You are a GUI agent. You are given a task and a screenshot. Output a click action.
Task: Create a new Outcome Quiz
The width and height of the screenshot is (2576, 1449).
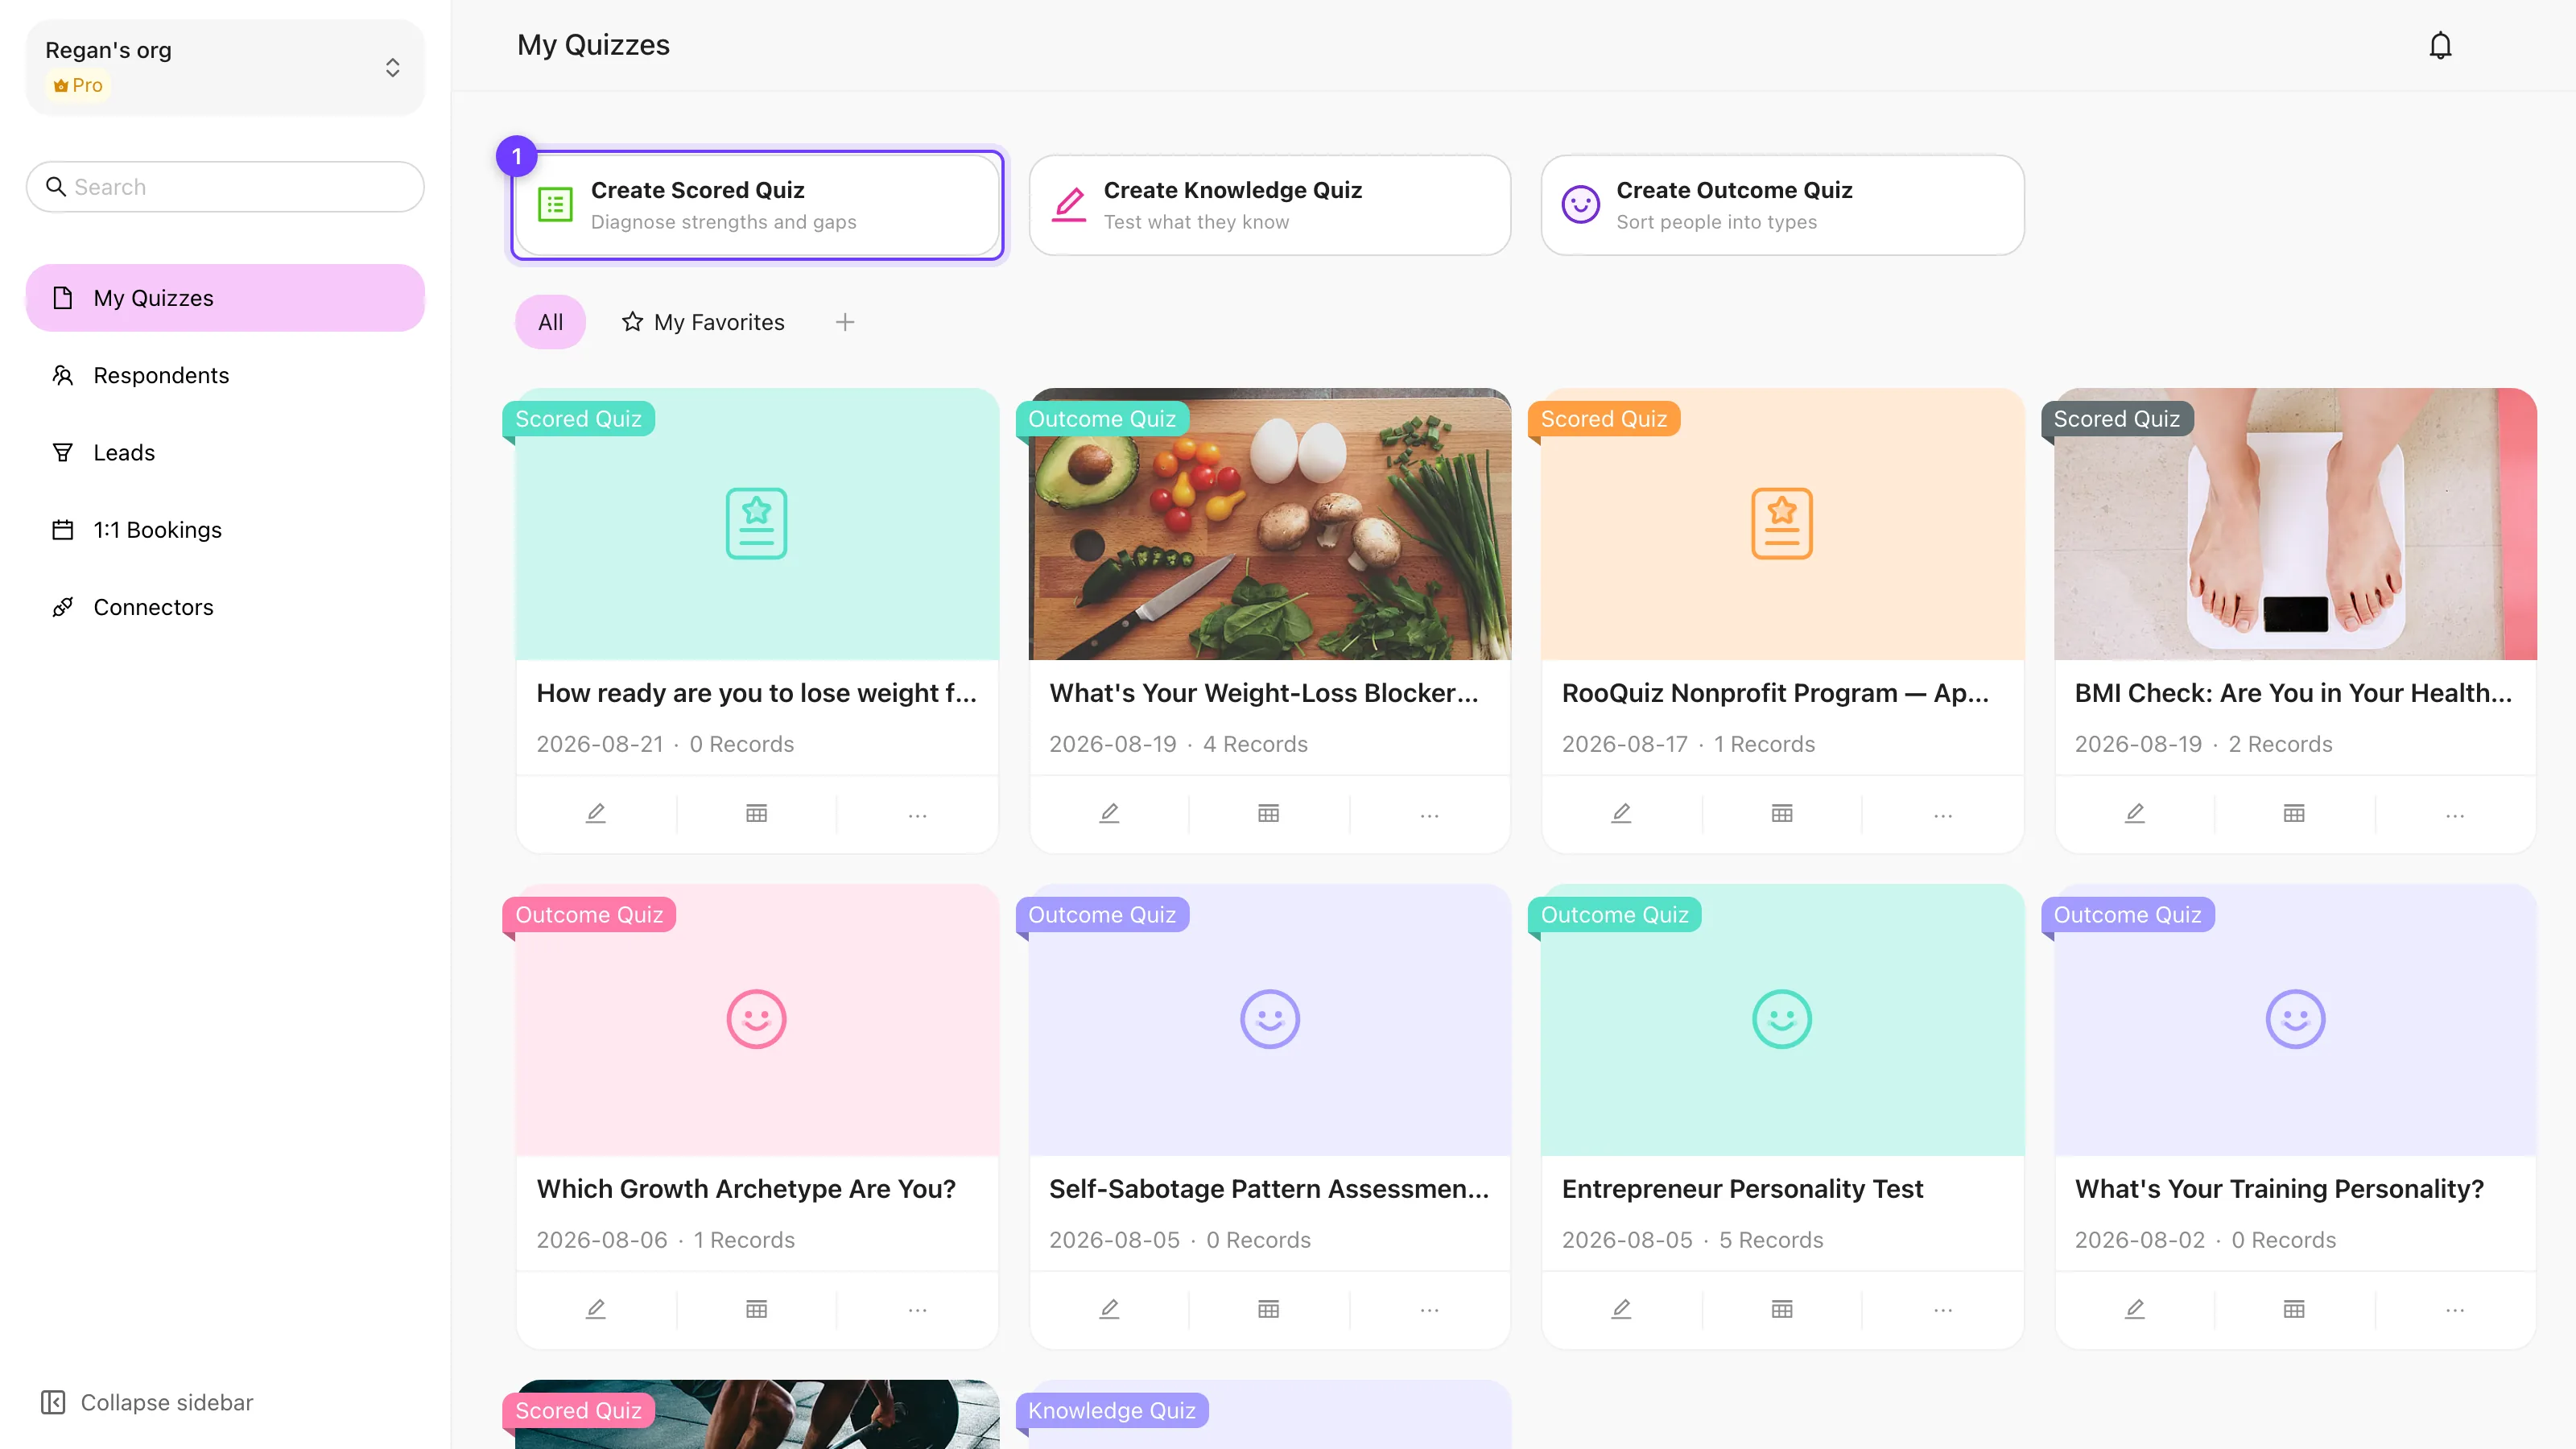pos(1782,205)
